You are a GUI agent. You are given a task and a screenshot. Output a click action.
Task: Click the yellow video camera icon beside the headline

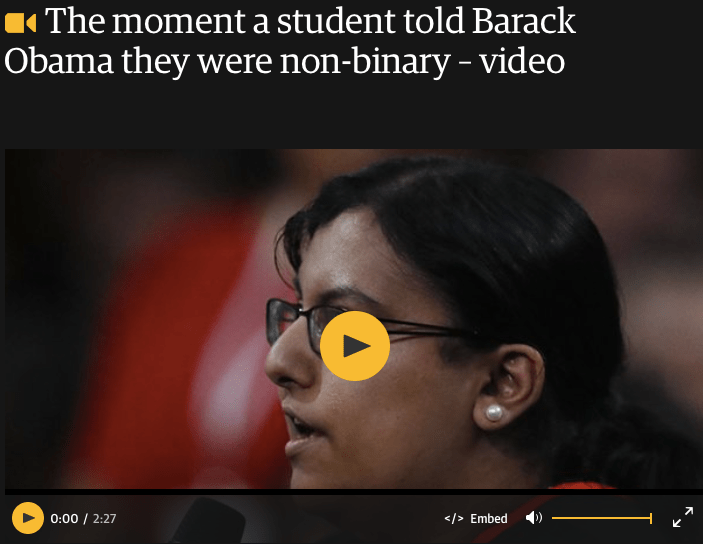(x=20, y=23)
